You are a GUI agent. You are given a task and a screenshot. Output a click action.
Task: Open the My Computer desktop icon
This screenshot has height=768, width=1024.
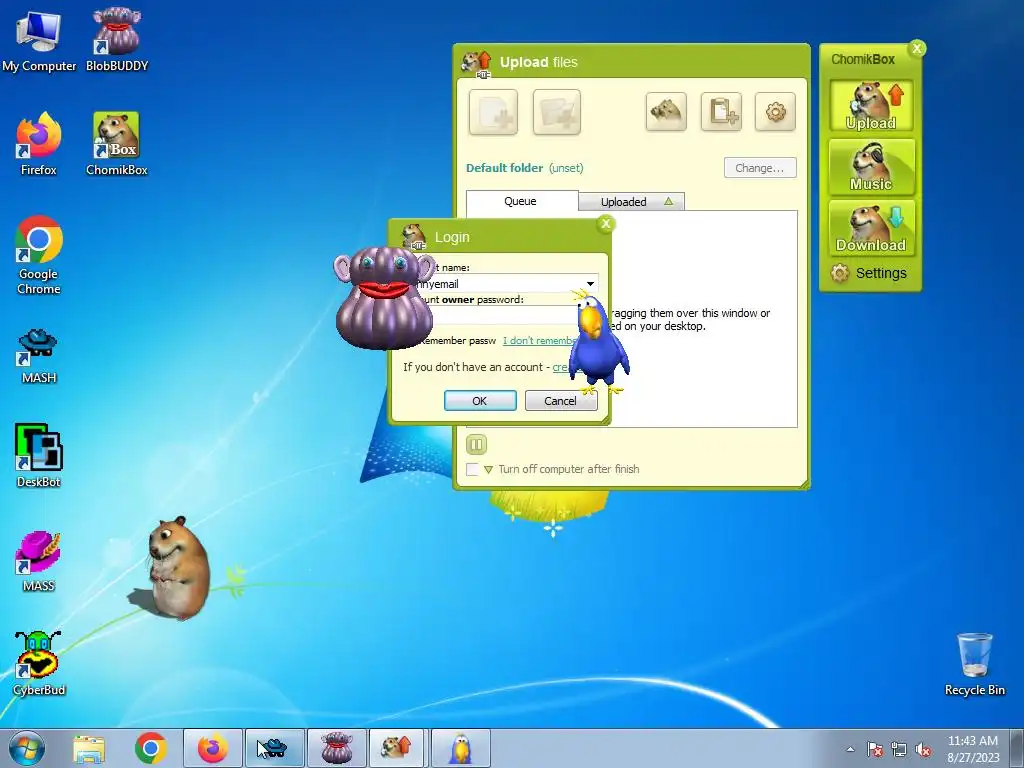(x=39, y=40)
